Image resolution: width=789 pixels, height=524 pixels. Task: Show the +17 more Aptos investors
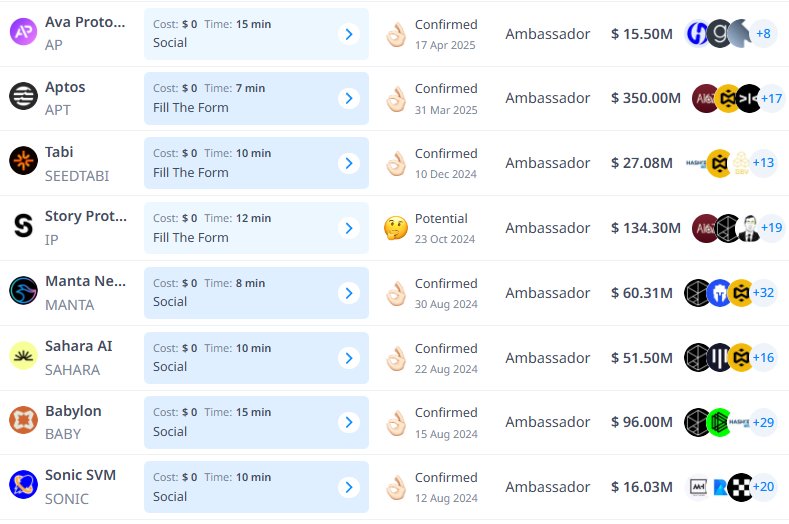point(771,98)
